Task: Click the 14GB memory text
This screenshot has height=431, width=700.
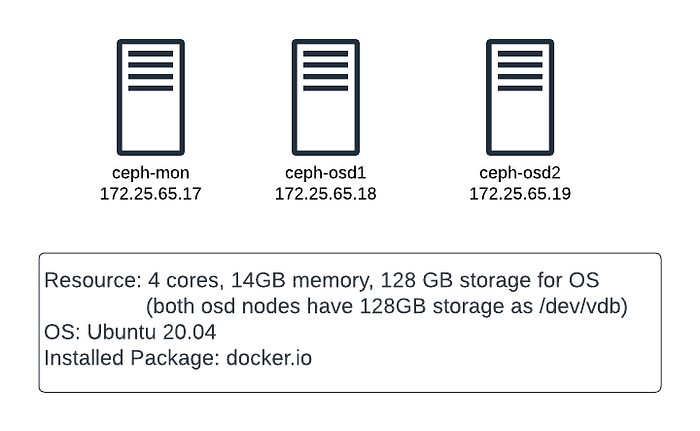Action: click(x=302, y=281)
